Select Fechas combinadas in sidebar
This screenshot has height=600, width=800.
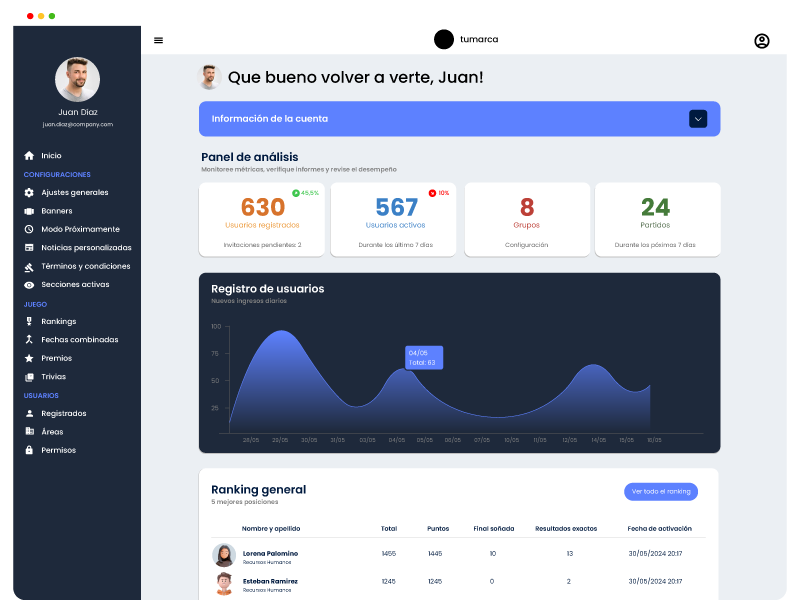point(79,340)
